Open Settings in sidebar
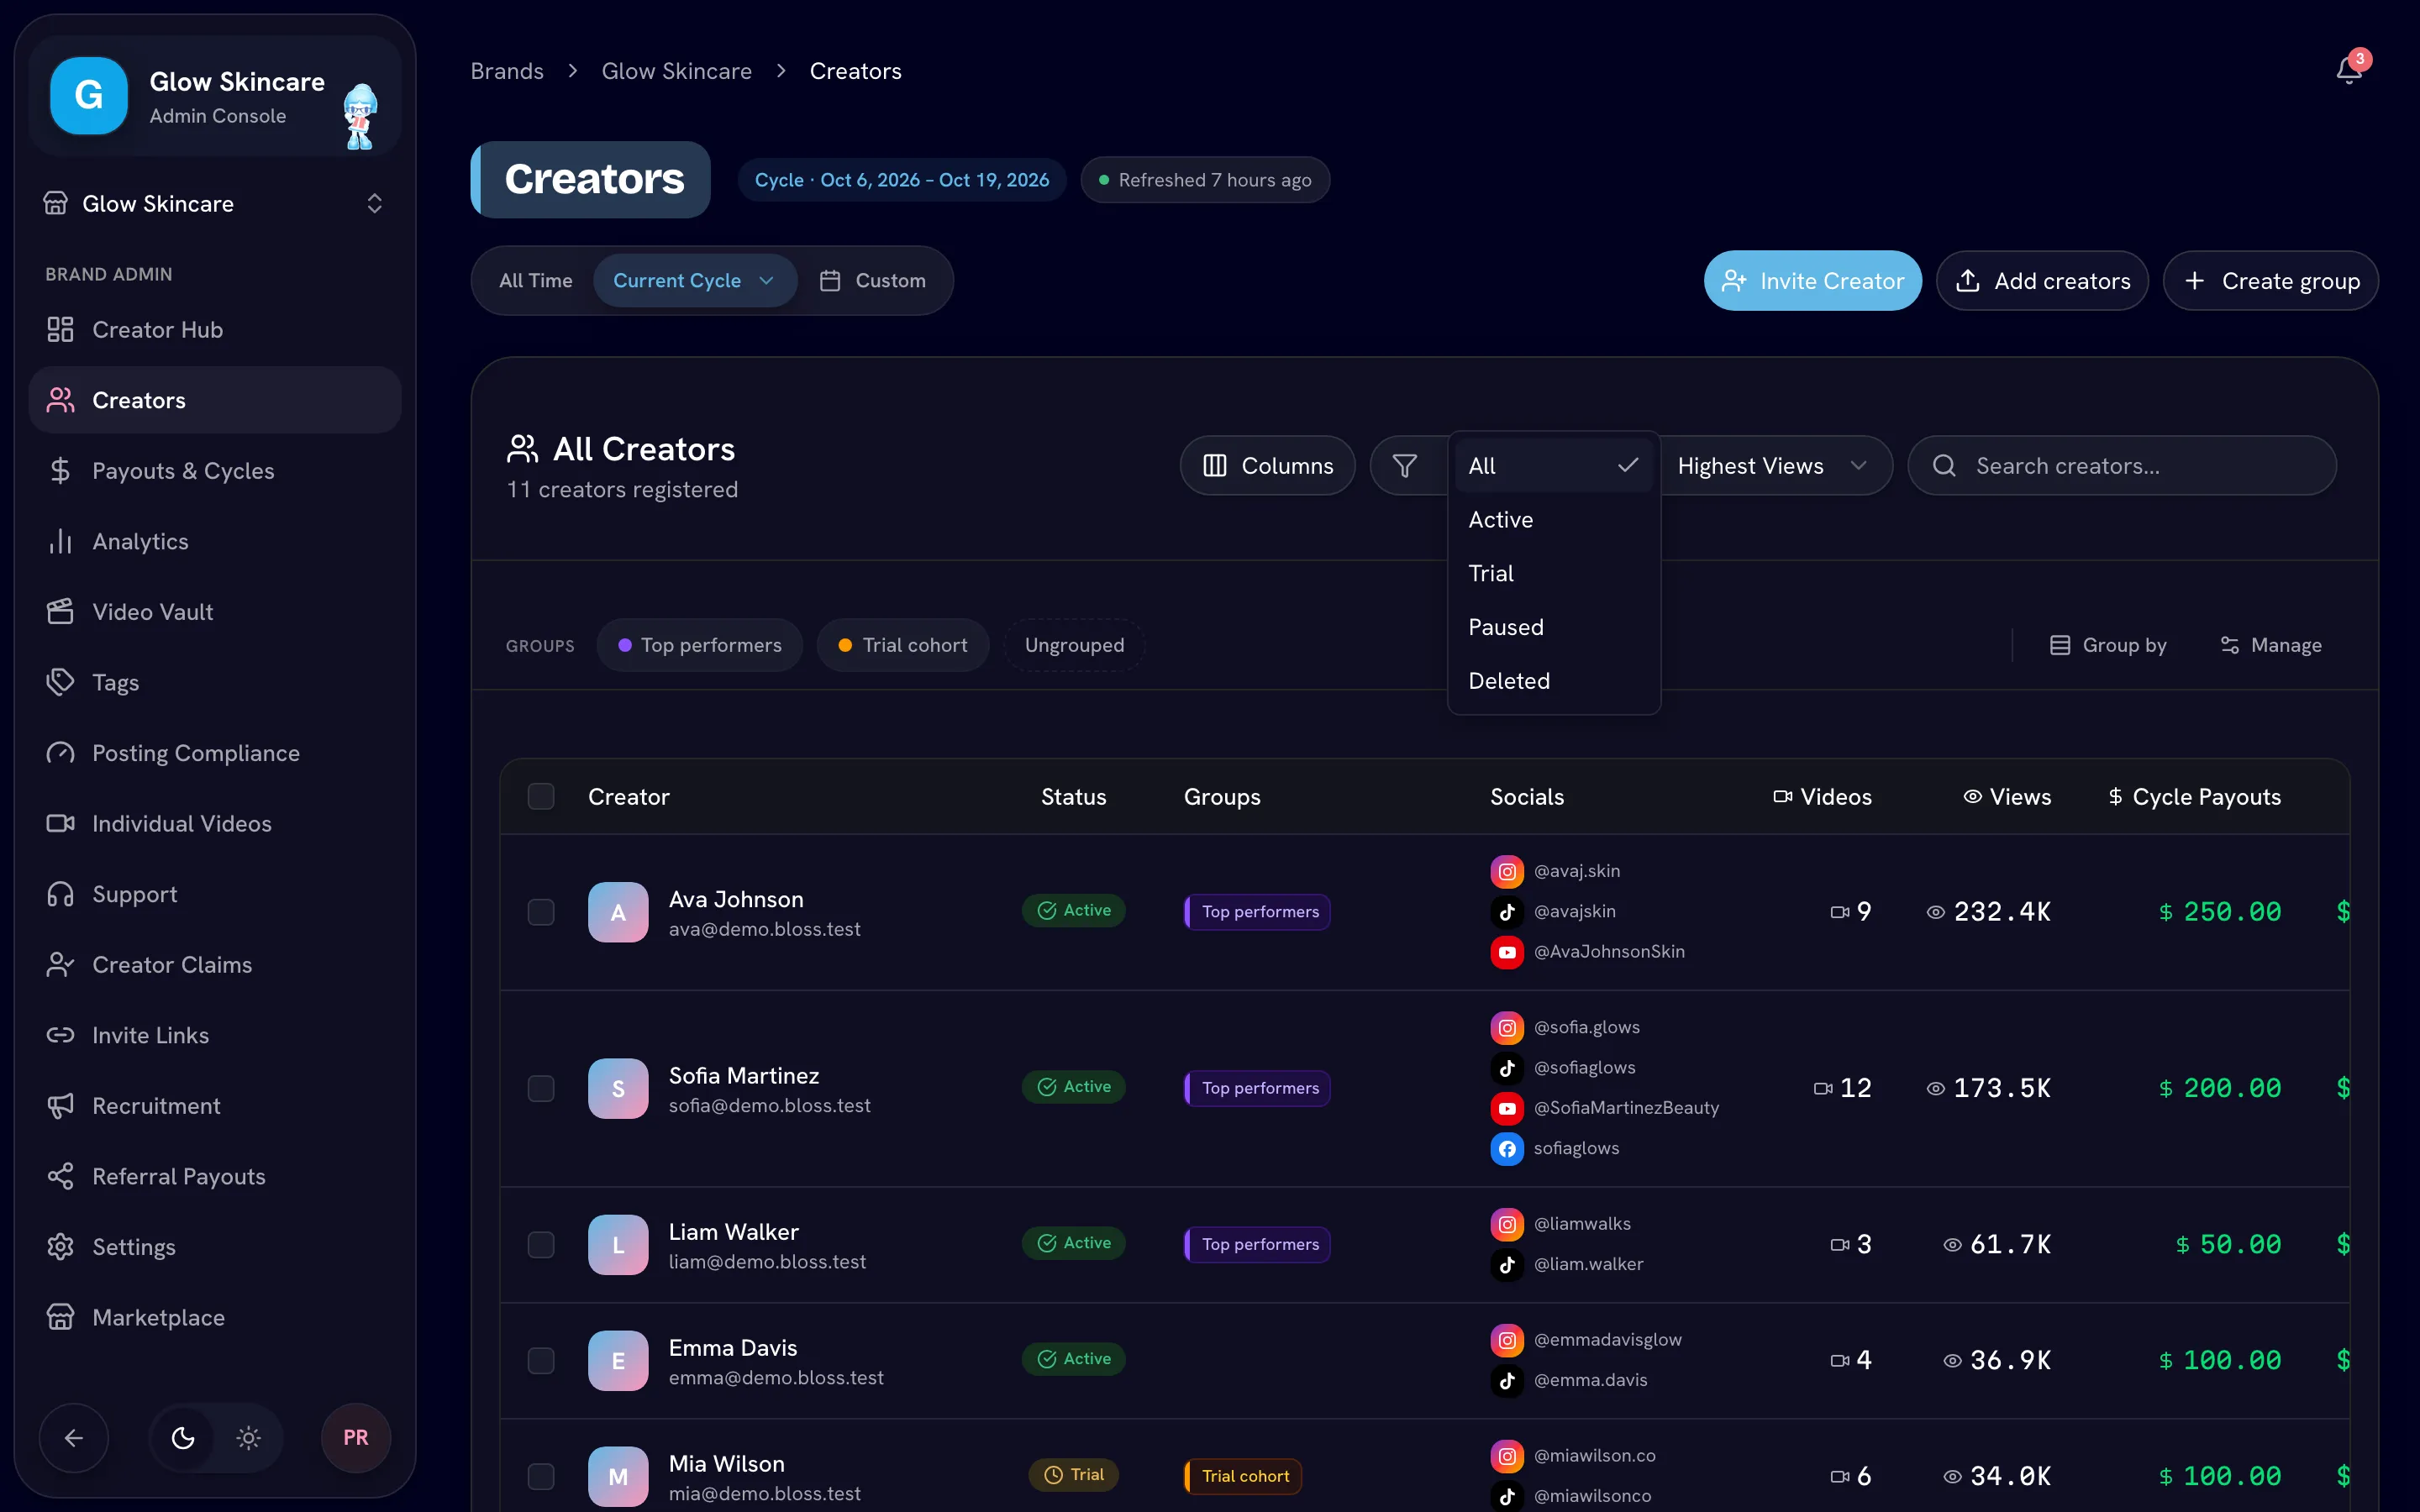 click(215, 1247)
